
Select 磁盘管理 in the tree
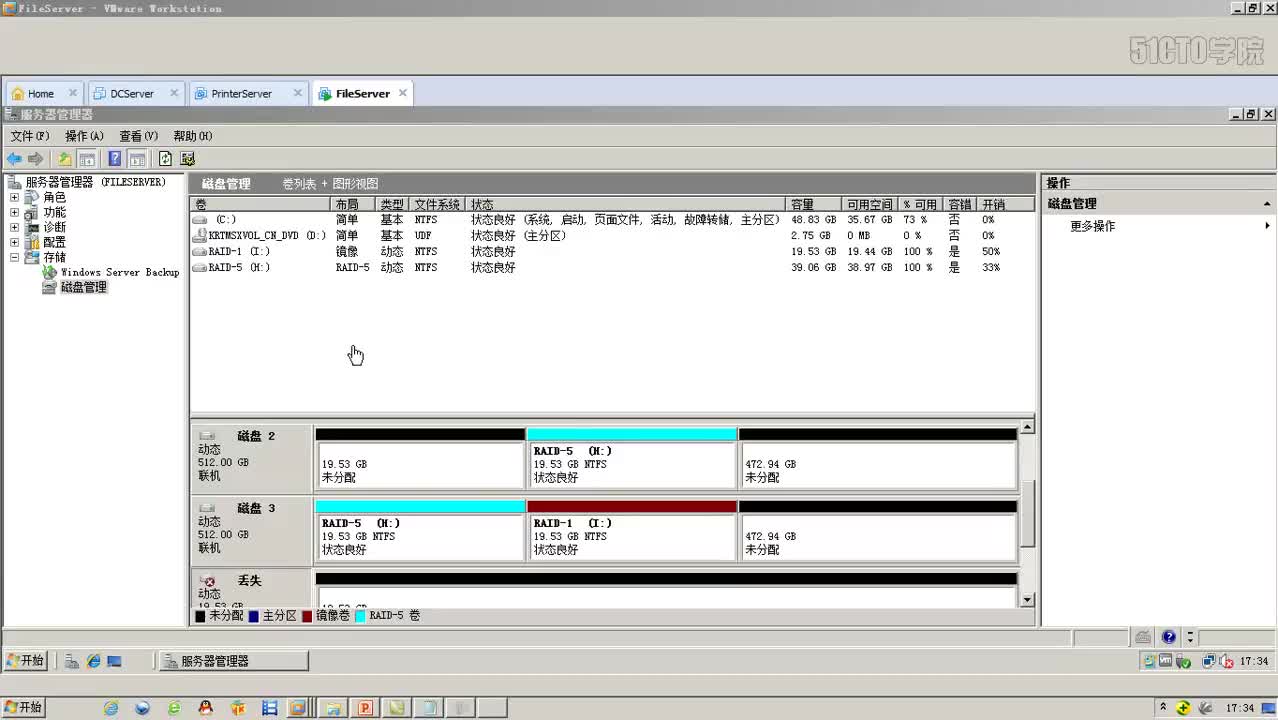(83, 287)
